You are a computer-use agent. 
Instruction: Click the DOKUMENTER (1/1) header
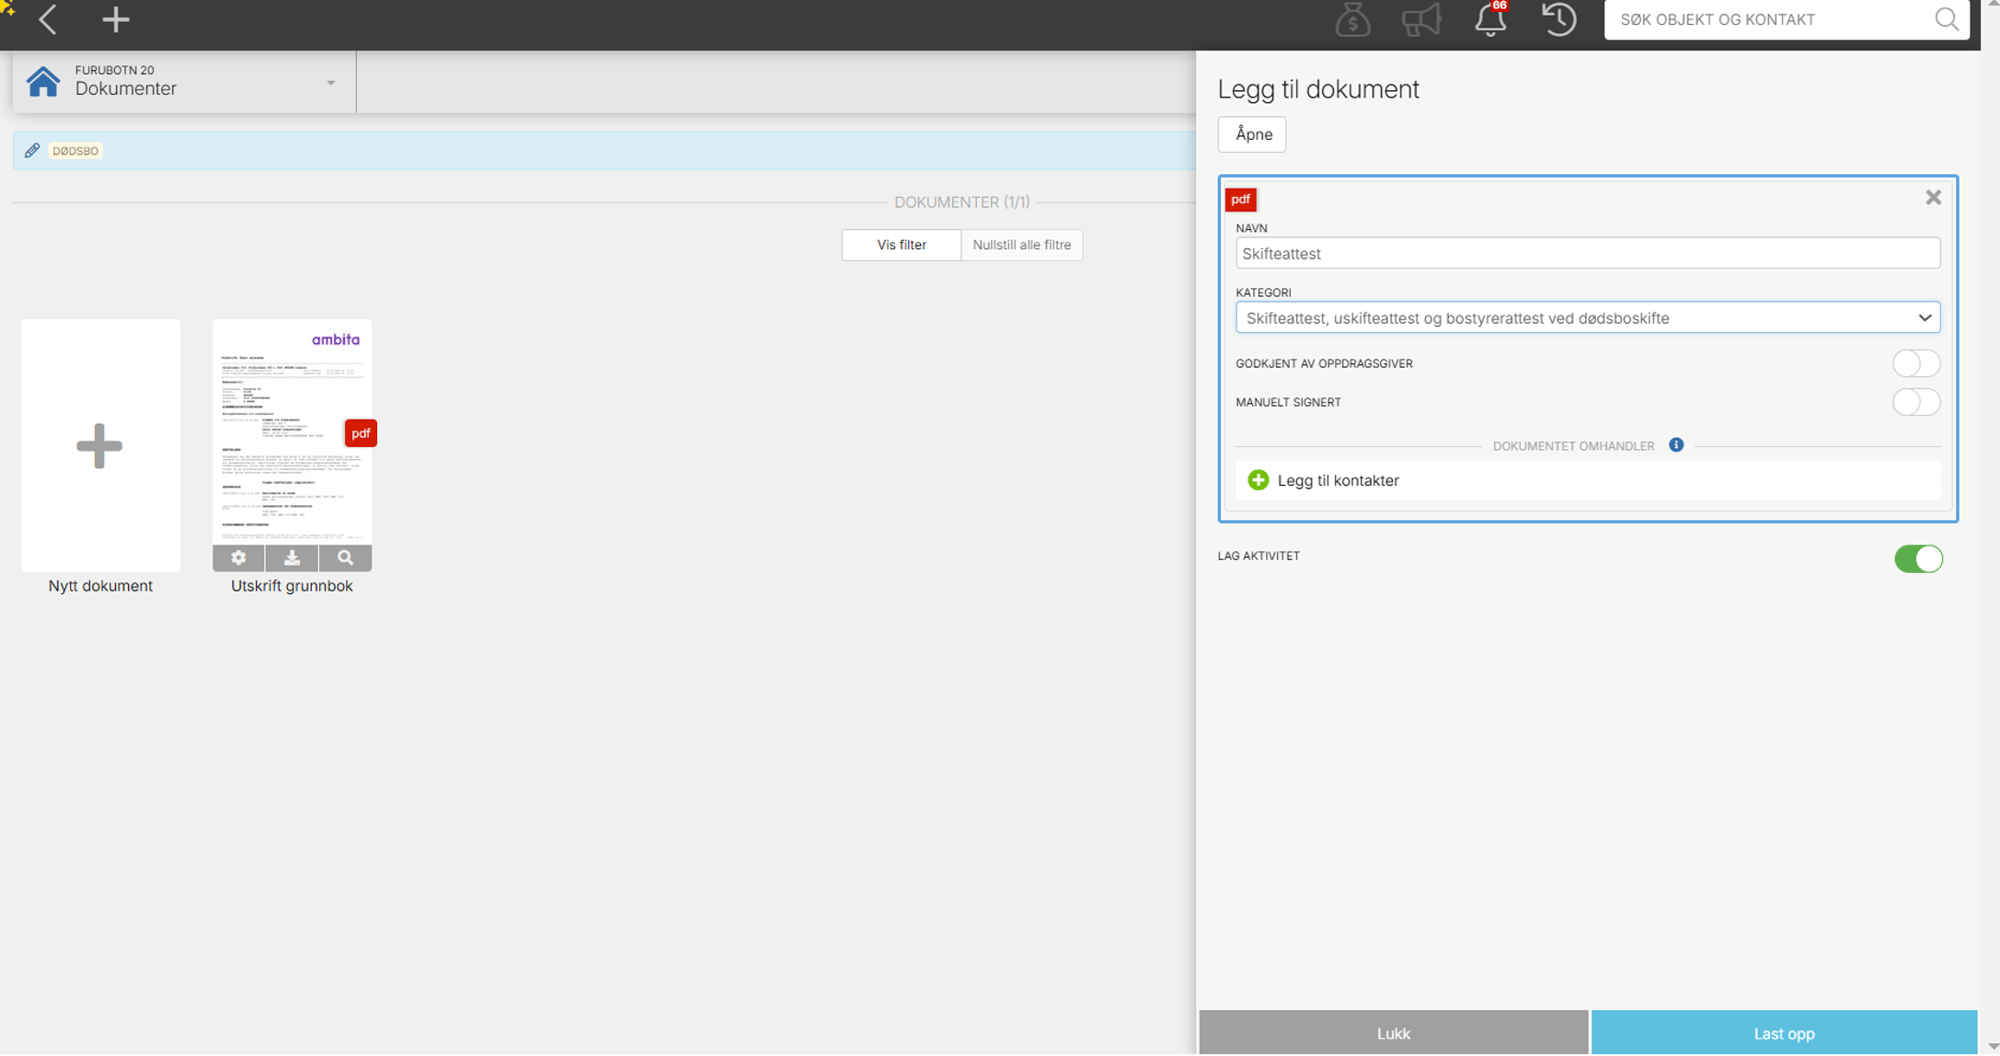pos(962,202)
